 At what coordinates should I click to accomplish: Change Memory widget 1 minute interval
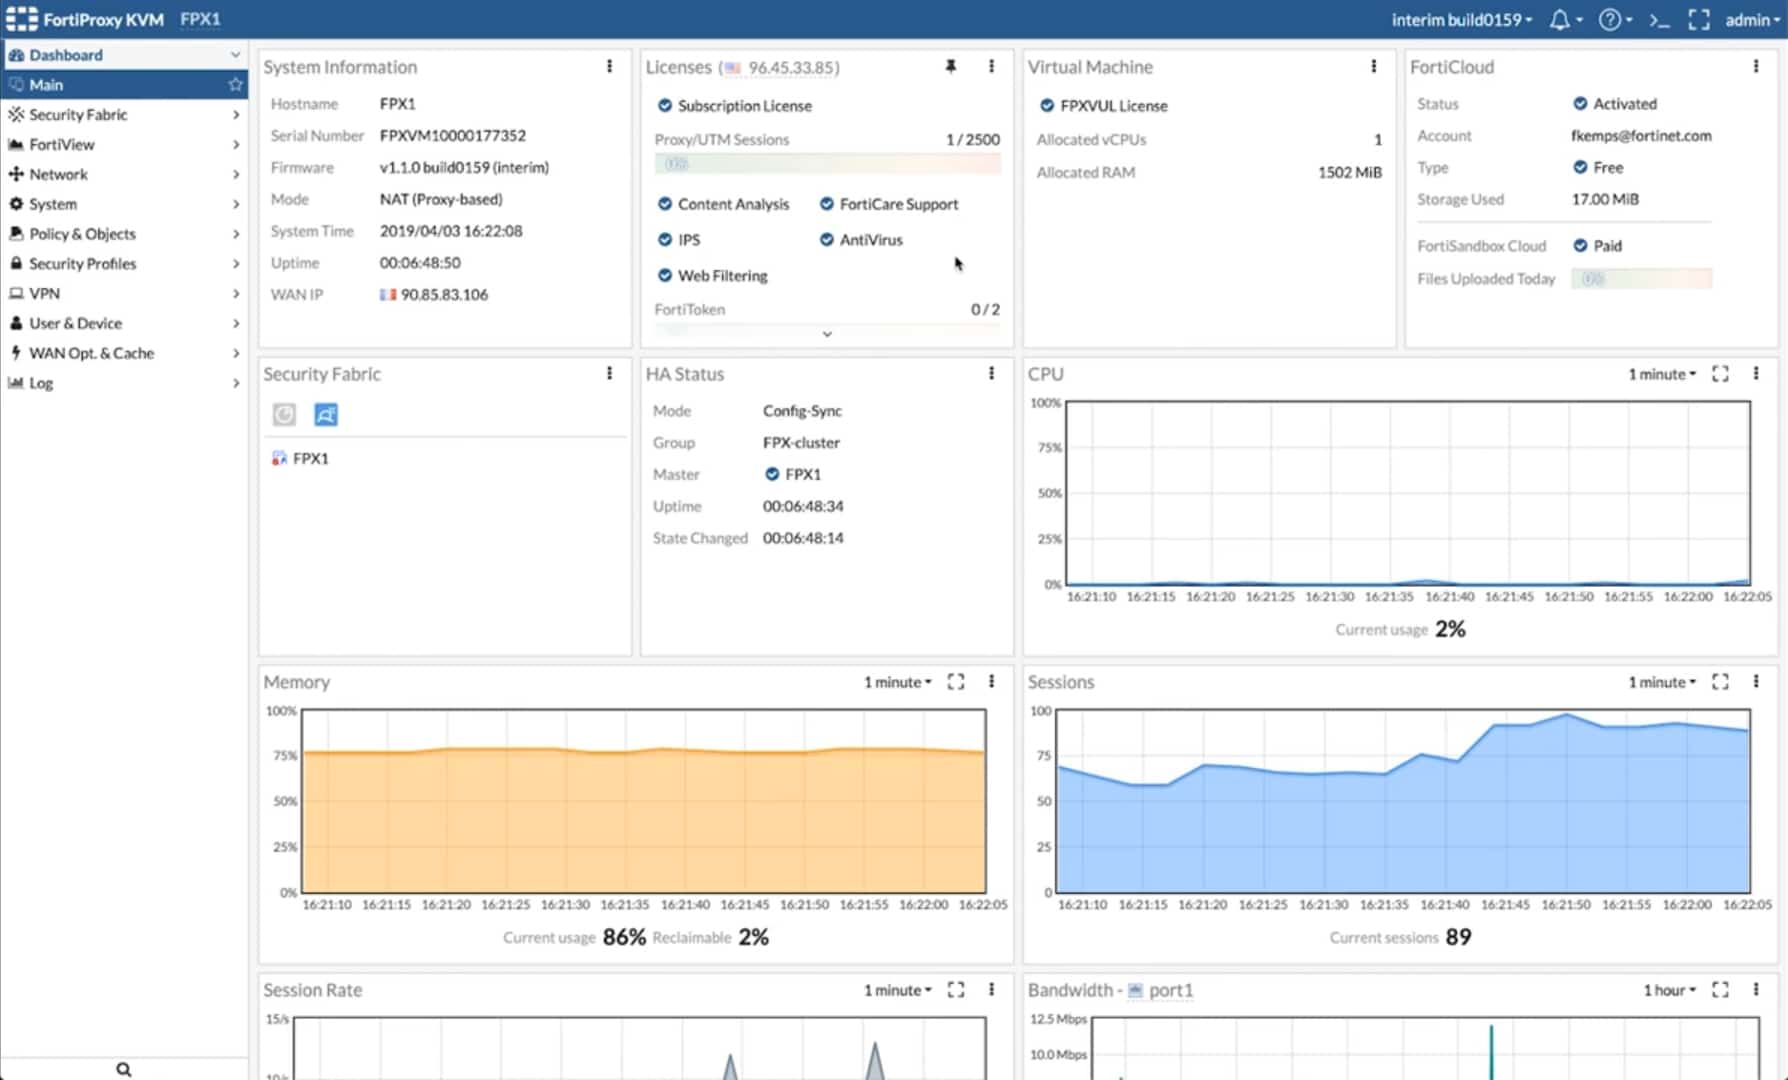point(897,682)
